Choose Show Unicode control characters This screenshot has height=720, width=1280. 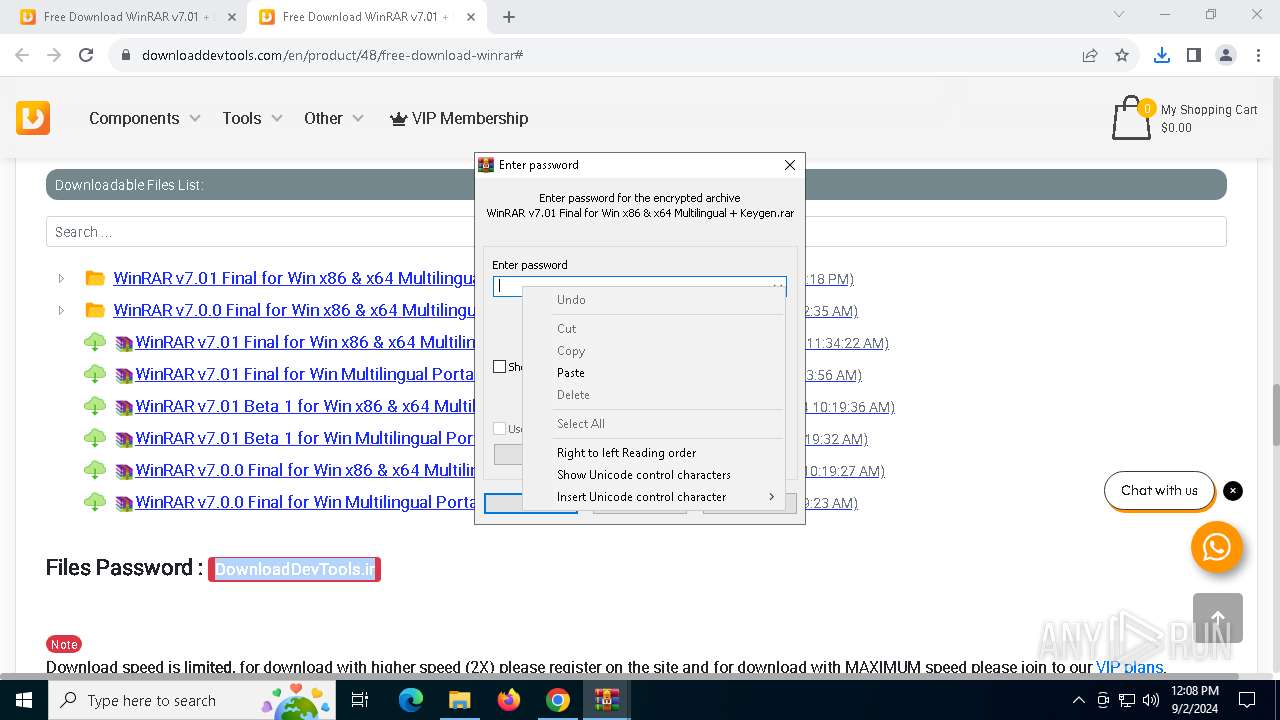click(653, 475)
